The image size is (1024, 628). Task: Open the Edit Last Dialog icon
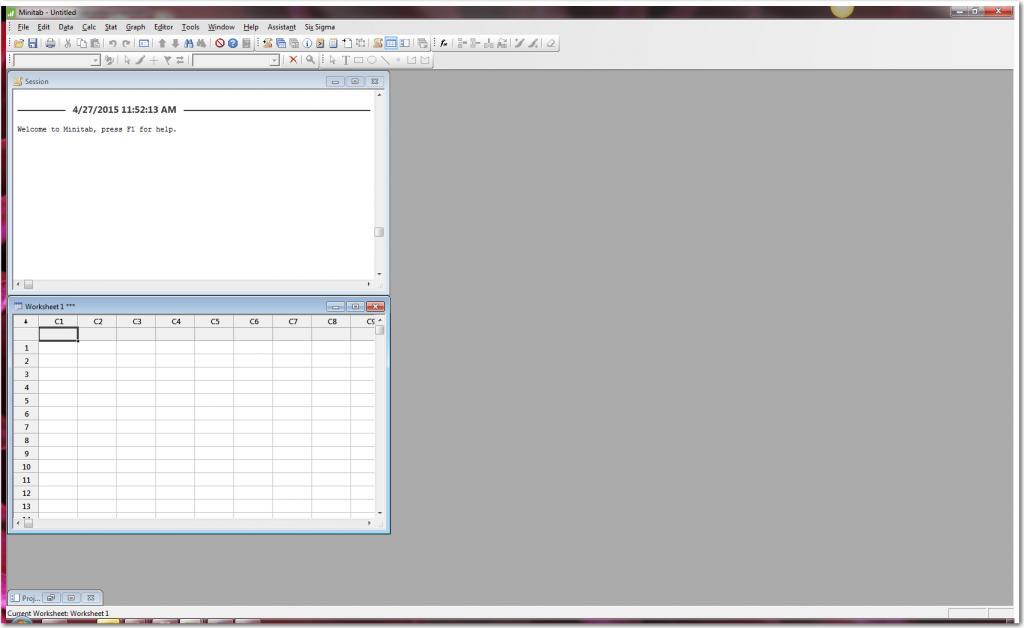pos(144,43)
